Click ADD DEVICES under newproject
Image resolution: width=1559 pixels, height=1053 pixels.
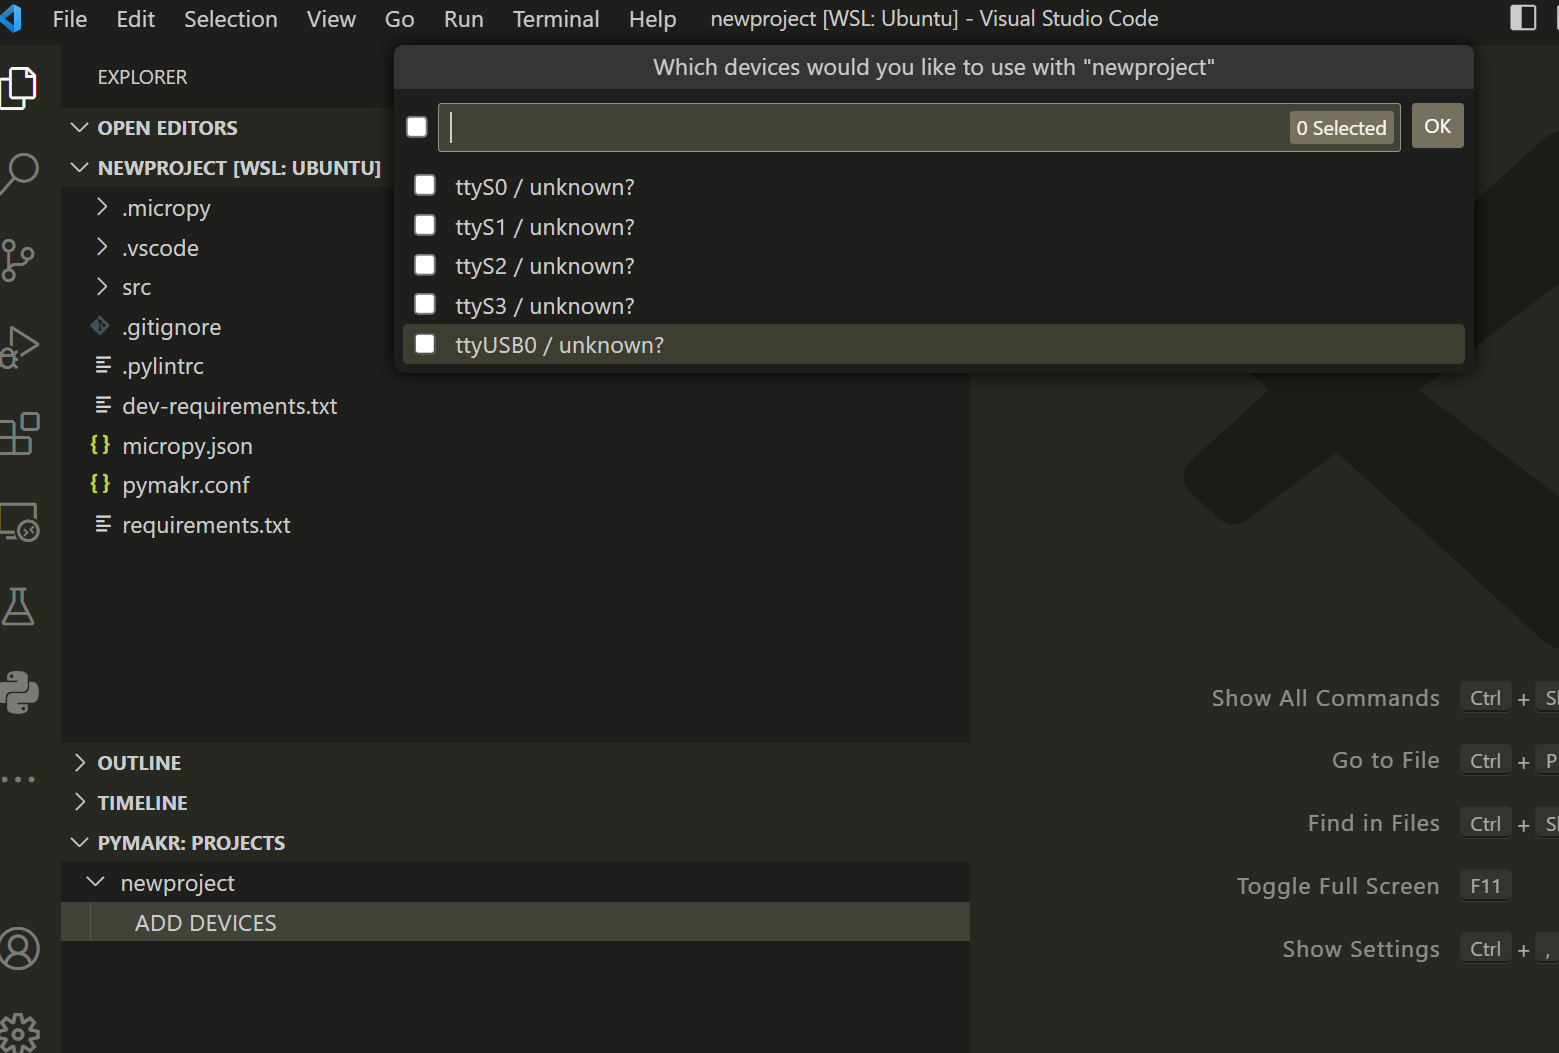[x=206, y=922]
